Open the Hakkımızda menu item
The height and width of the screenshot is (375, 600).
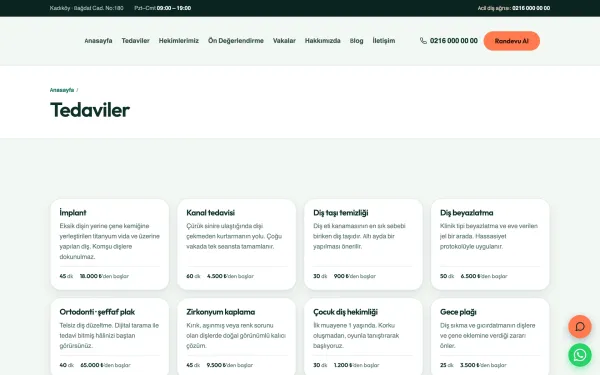pyautogui.click(x=323, y=41)
